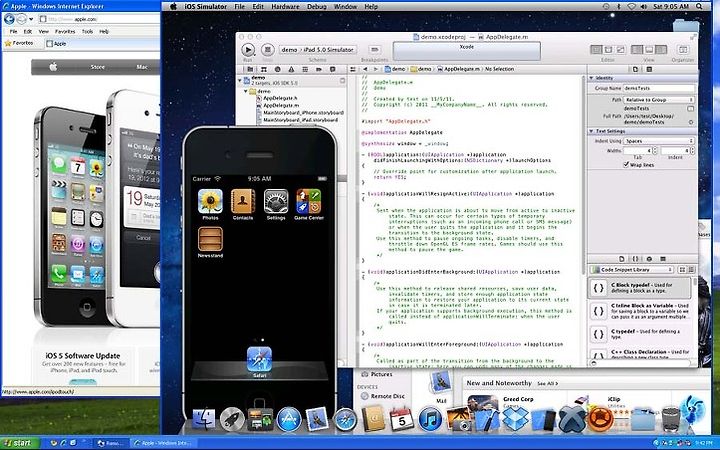Open the Trash in the Dock
The image size is (720, 450).
(x=671, y=419)
